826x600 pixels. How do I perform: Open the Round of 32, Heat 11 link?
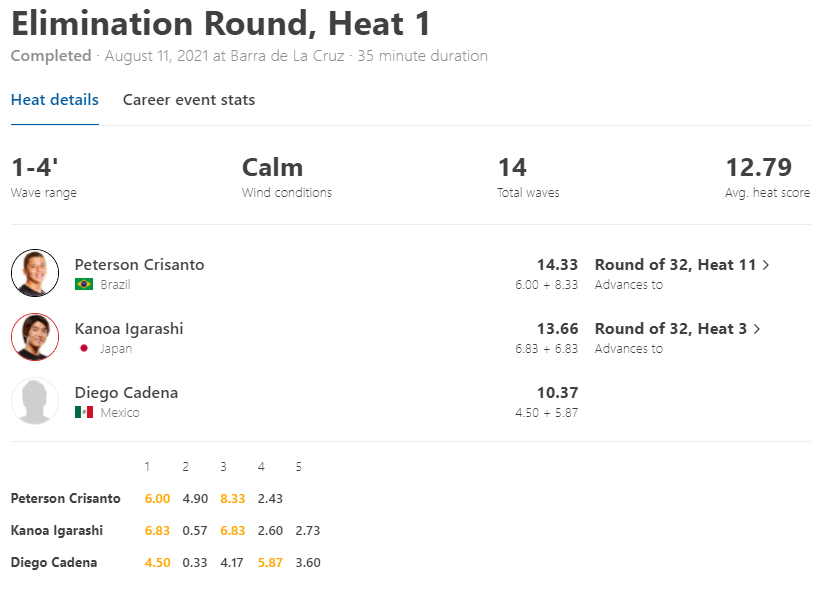[675, 265]
